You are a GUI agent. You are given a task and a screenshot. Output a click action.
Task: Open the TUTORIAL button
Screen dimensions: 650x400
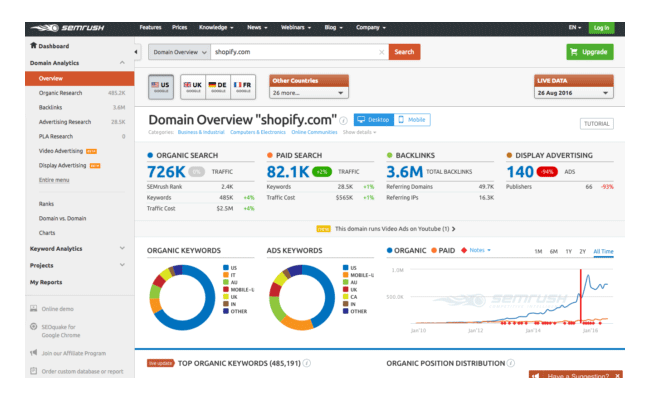597,124
